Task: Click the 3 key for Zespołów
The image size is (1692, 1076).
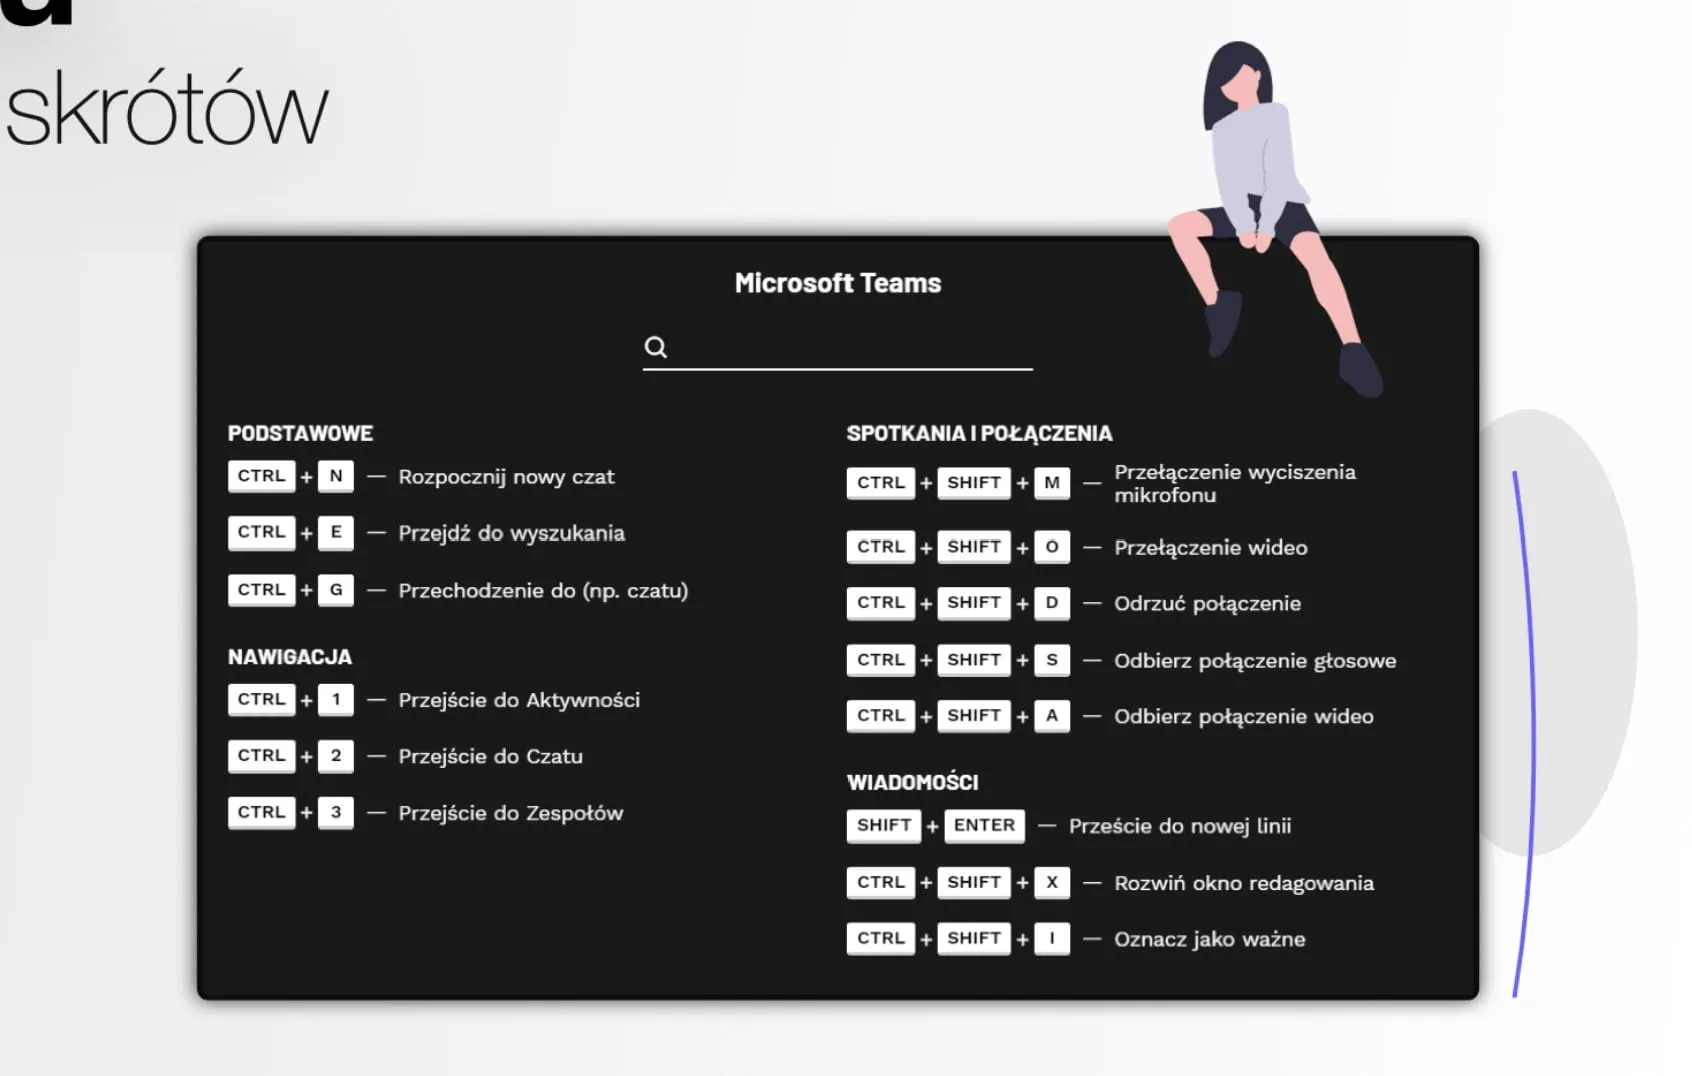Action: pyautogui.click(x=336, y=812)
